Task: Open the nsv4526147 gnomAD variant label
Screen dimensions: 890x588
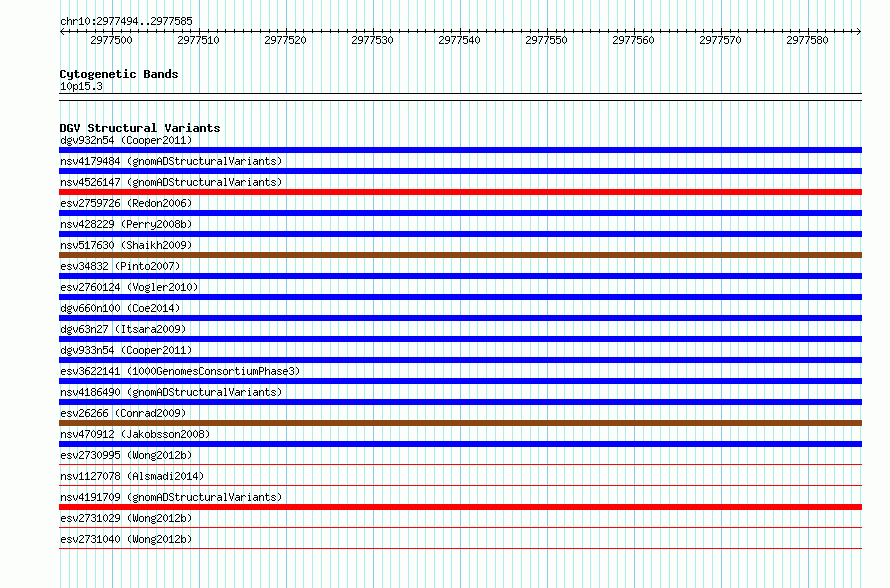Action: 171,182
